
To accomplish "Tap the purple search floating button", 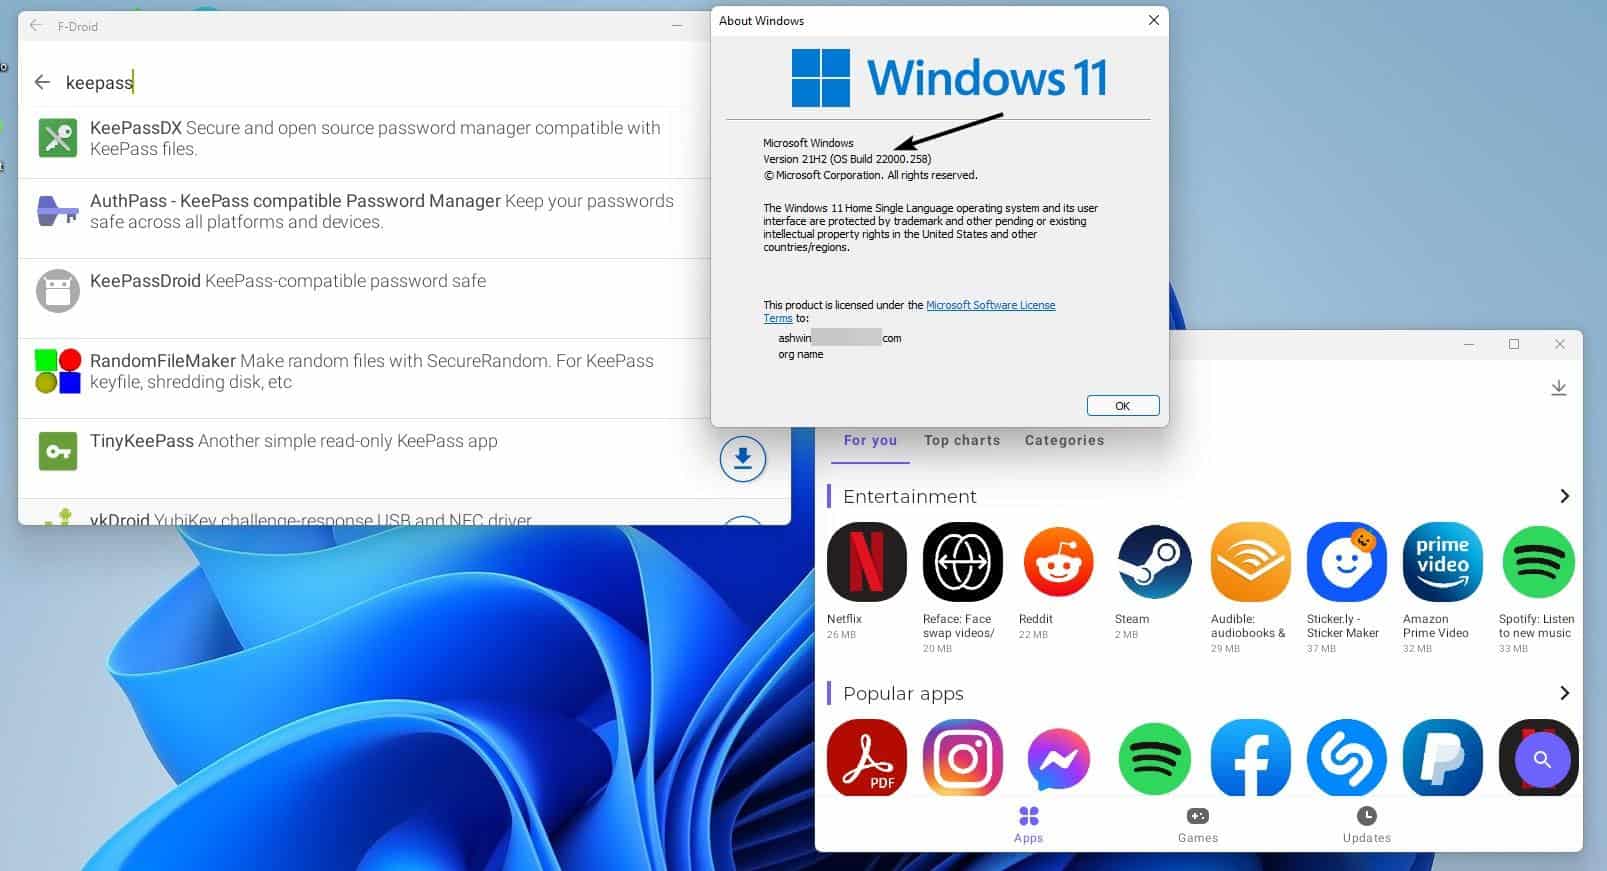I will pos(1542,760).
